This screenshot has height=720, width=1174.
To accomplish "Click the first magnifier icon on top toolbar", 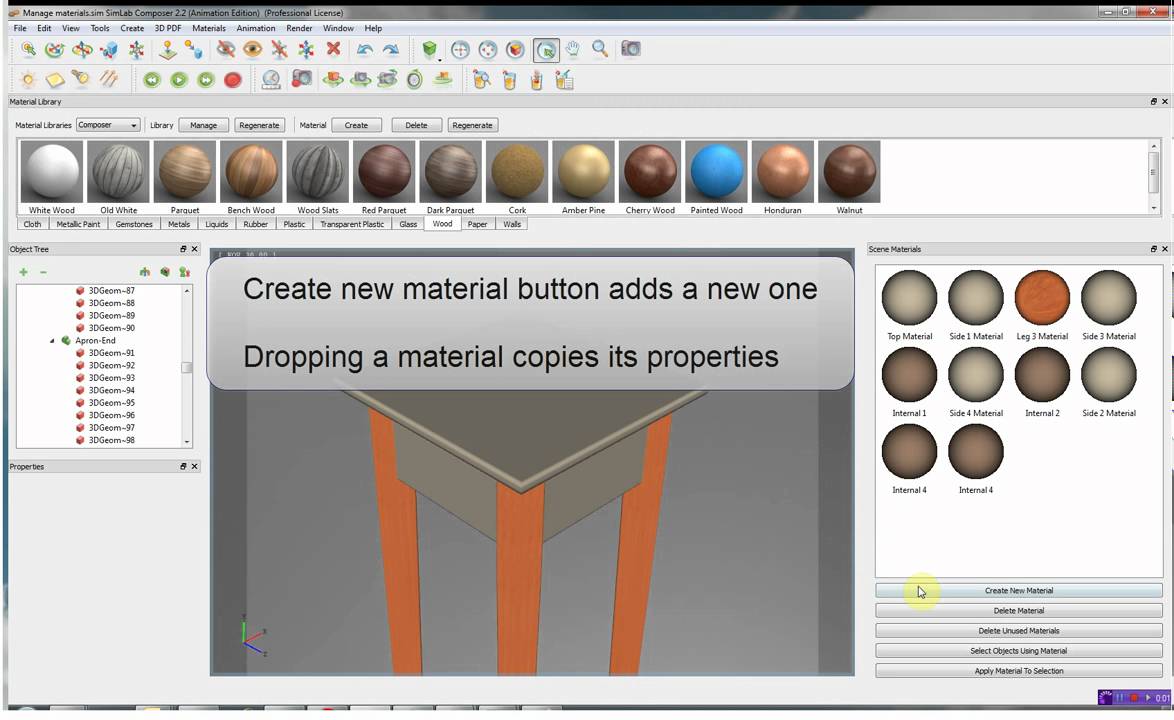I will [28, 49].
